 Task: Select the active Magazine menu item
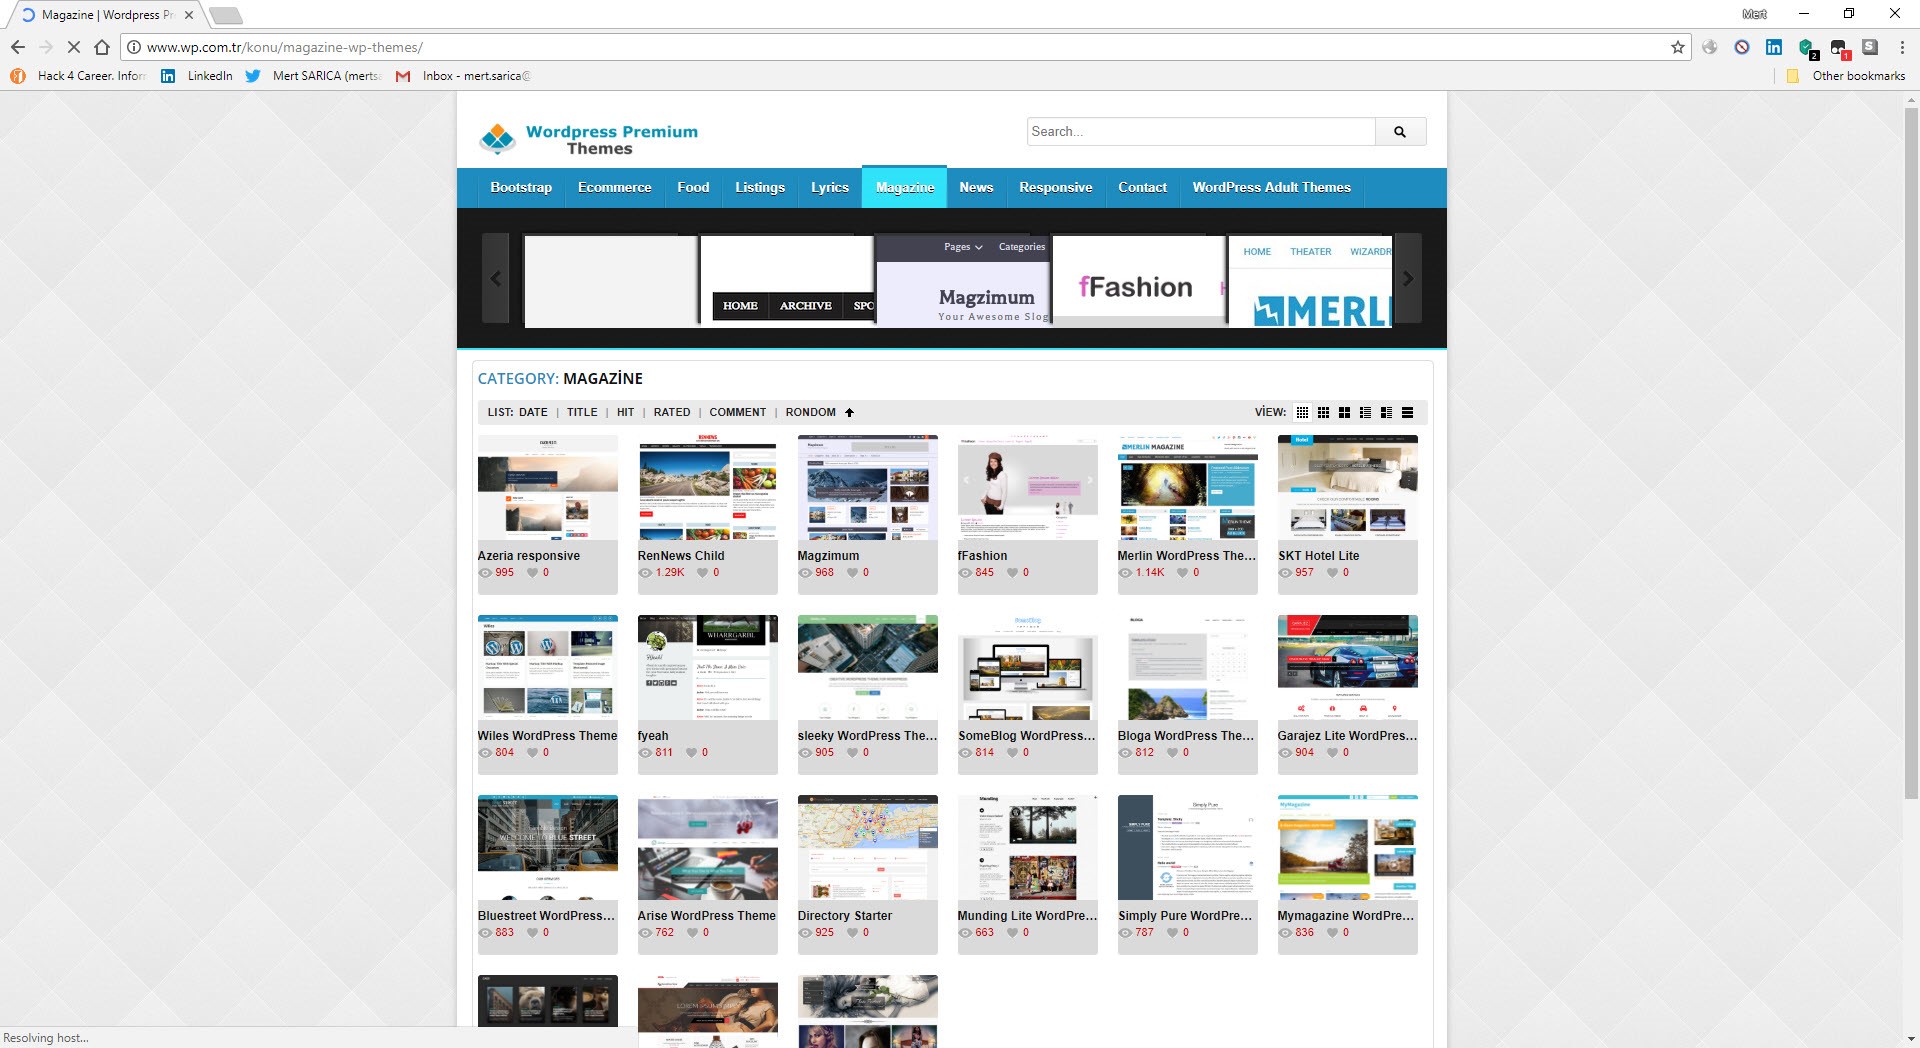[x=905, y=188]
